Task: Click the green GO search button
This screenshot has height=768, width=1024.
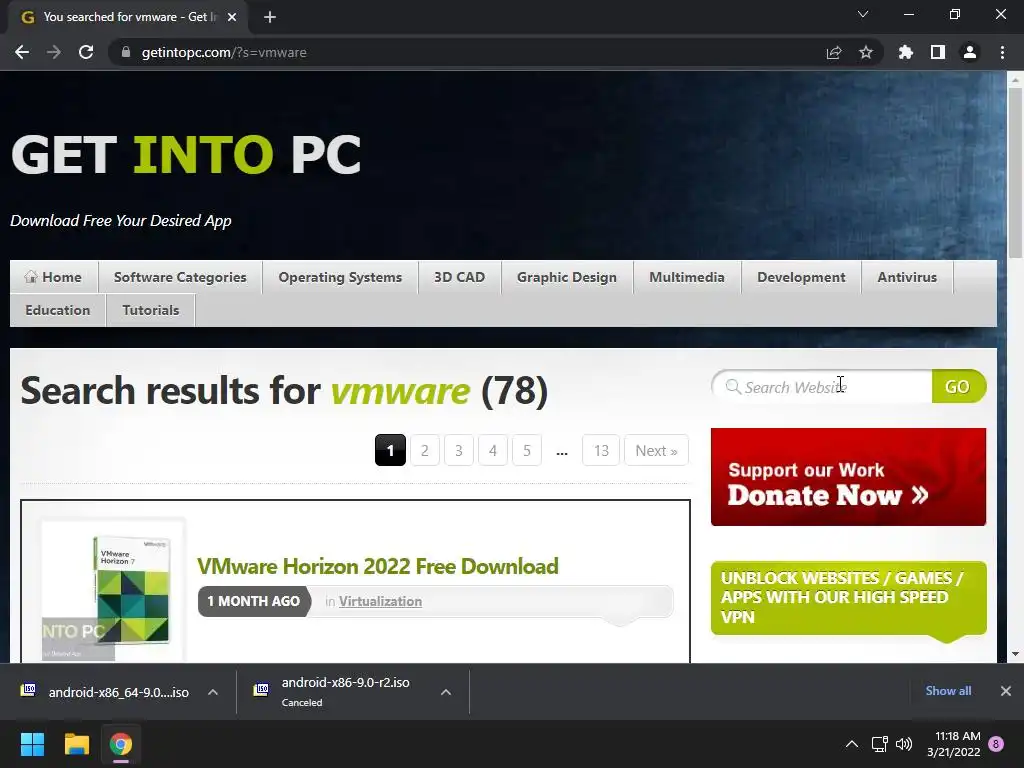Action: [x=958, y=387]
